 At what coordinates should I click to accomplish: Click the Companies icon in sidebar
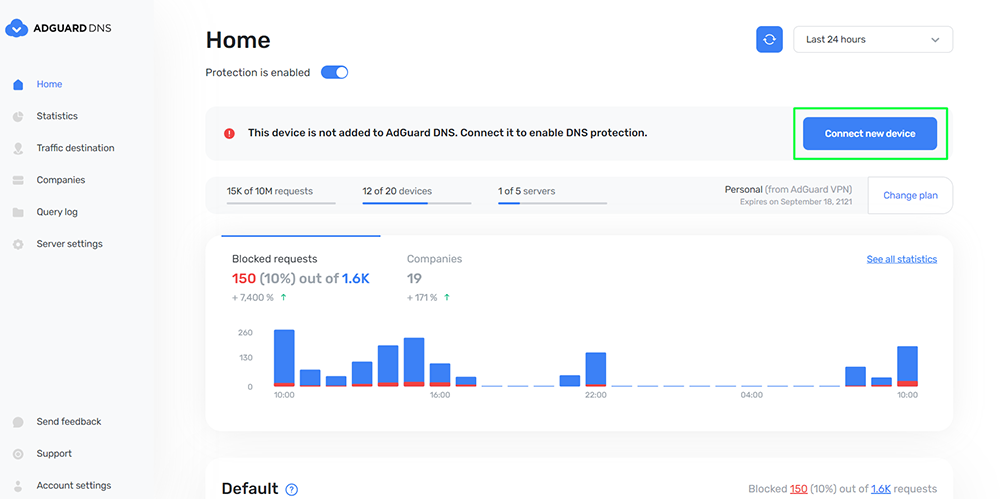18,180
